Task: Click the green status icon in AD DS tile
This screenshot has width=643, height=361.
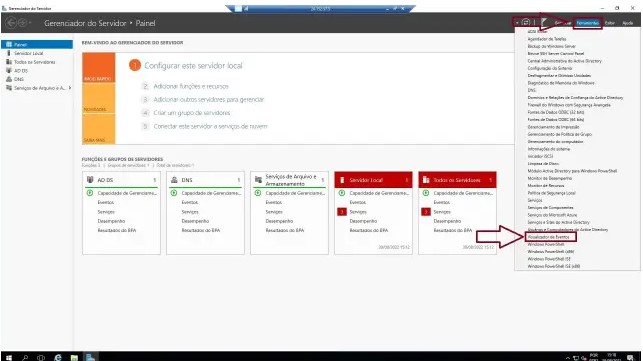Action: 90,193
